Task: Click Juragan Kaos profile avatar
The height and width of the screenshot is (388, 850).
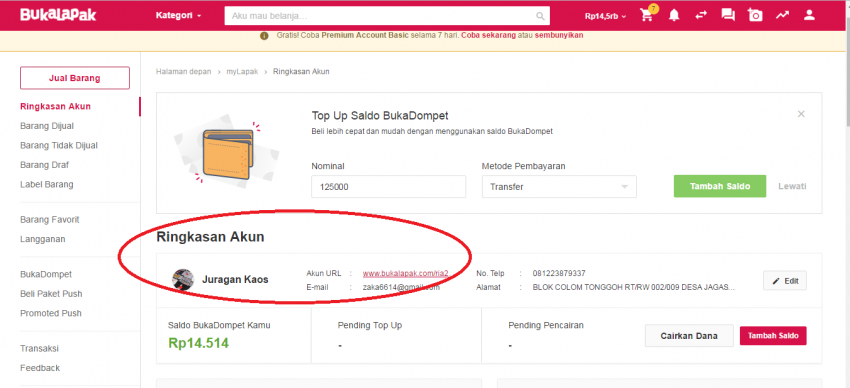Action: coord(183,280)
